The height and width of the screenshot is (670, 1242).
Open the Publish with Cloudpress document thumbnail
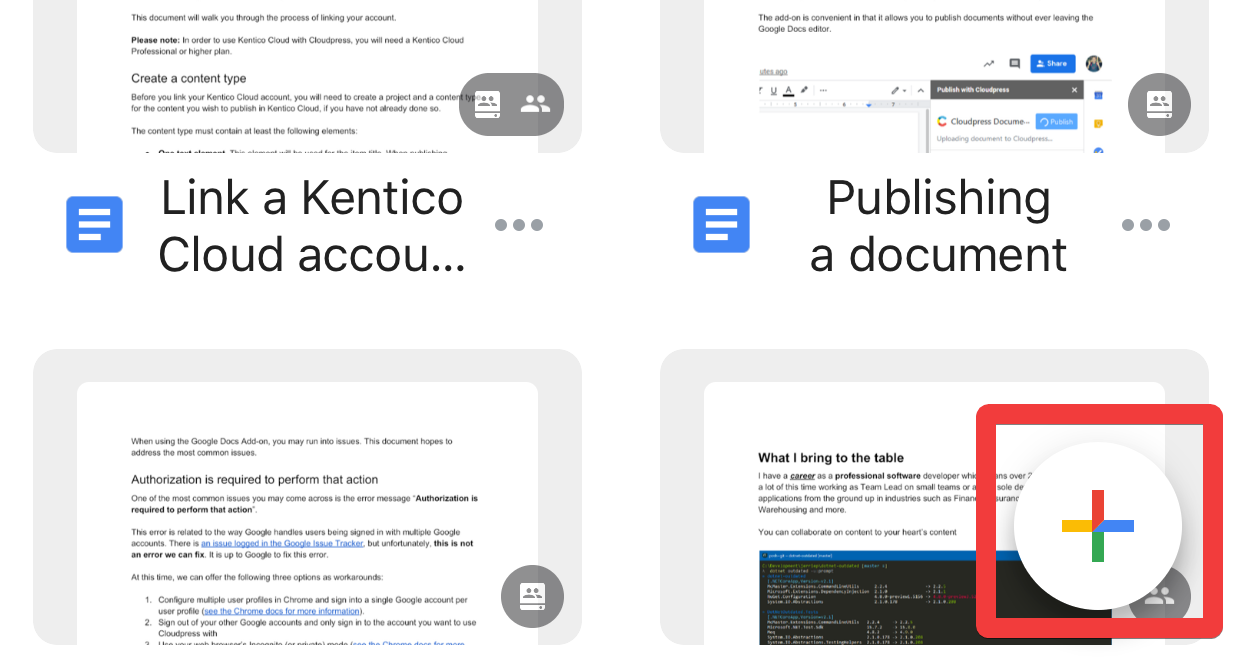[935, 76]
